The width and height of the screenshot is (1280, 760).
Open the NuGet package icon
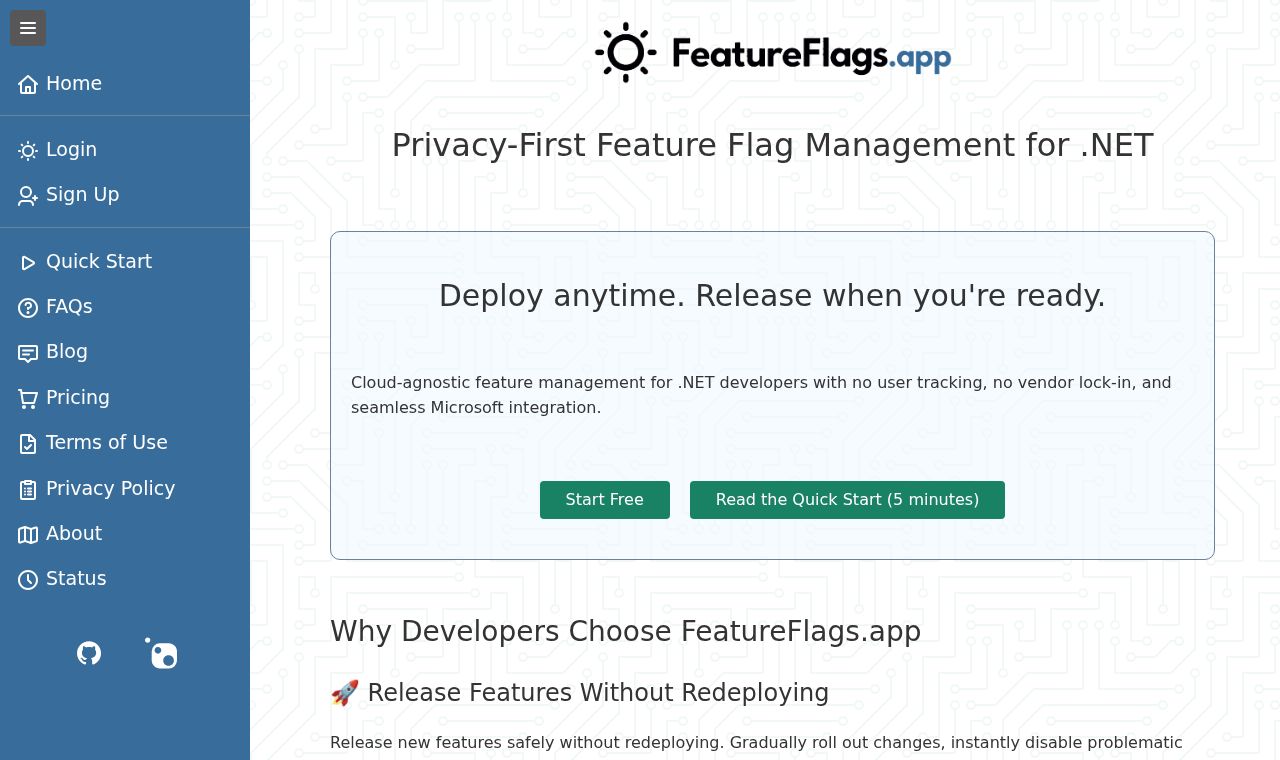161,653
